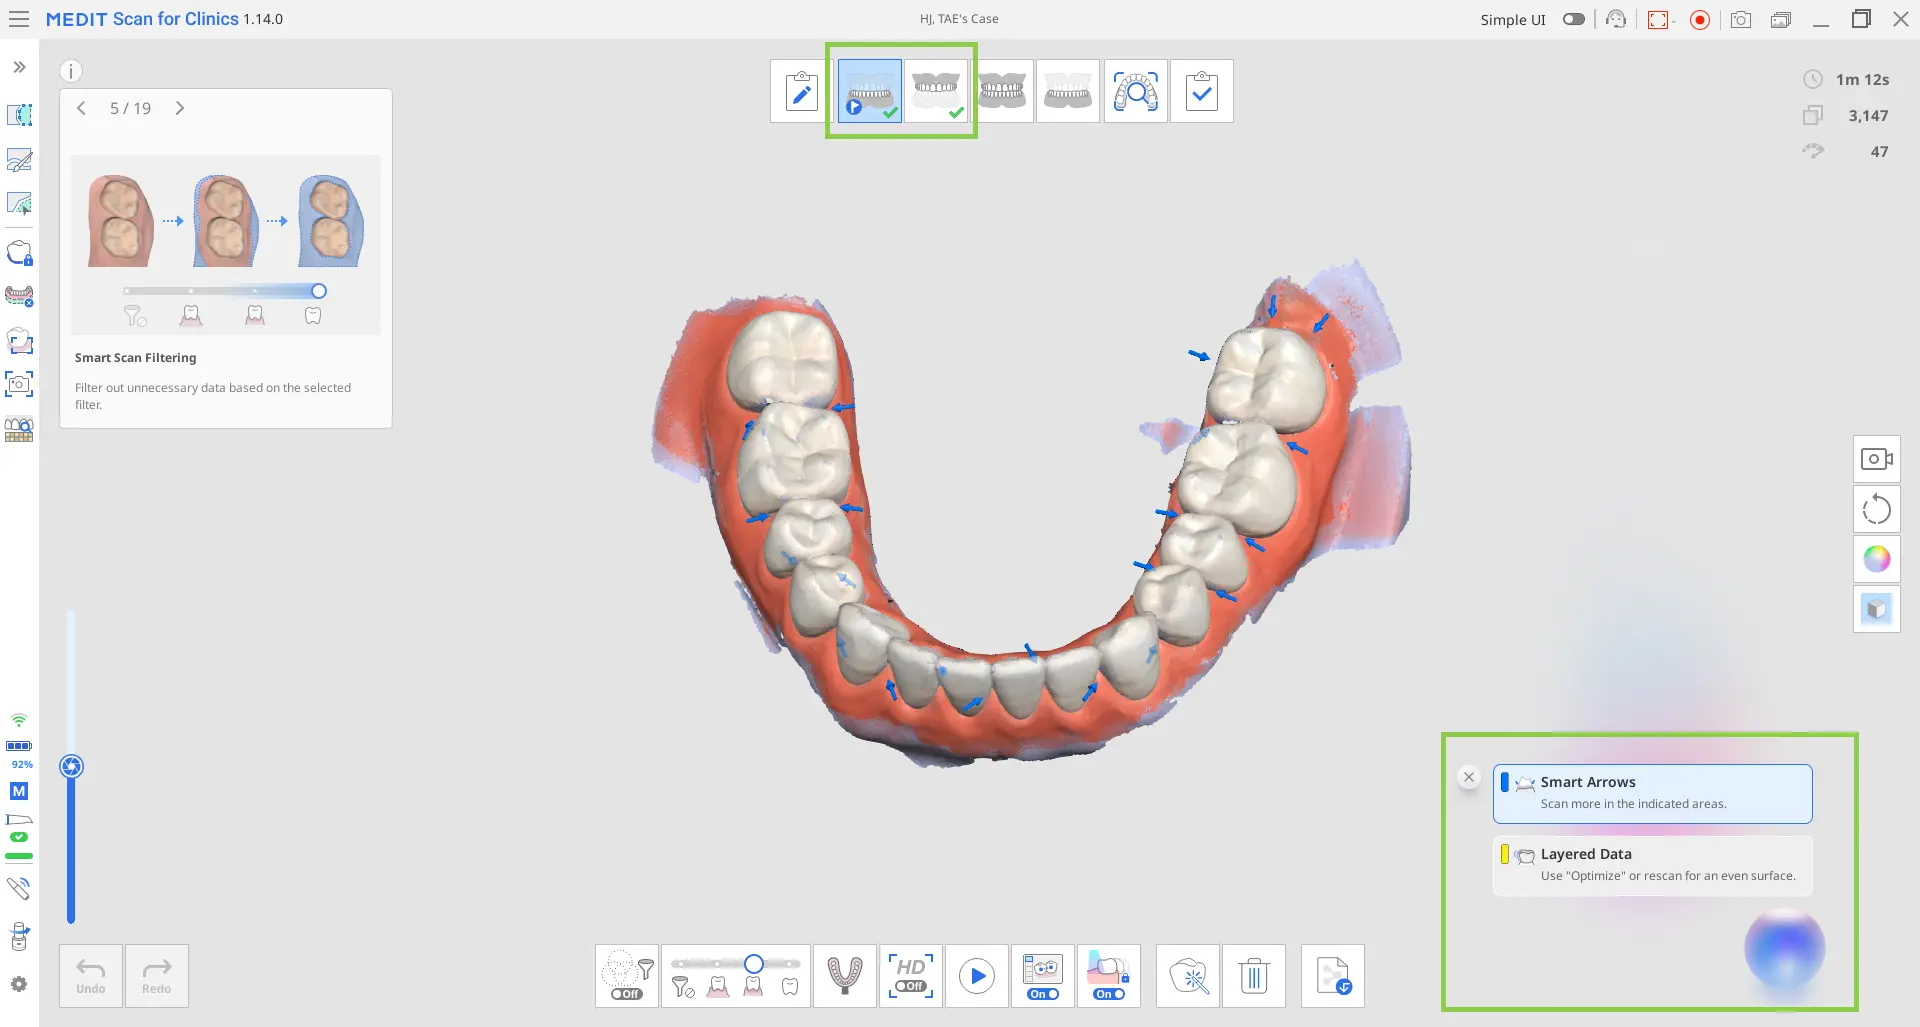Open the form edit stage
Viewport: 1920px width, 1027px height.
801,91
